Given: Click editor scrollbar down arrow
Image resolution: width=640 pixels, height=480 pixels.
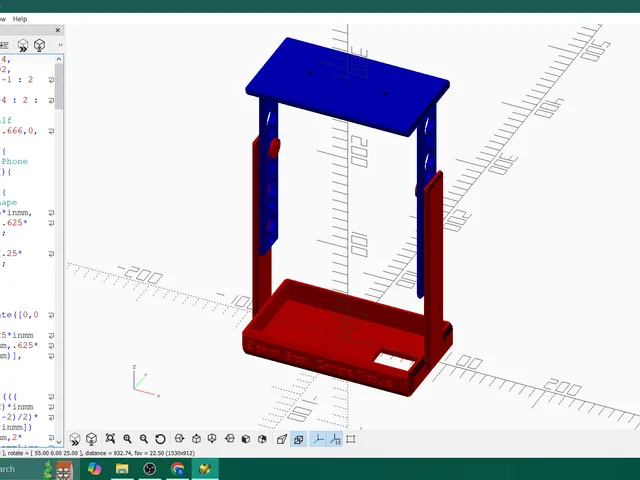Looking at the screenshot, I should pyautogui.click(x=59, y=442).
